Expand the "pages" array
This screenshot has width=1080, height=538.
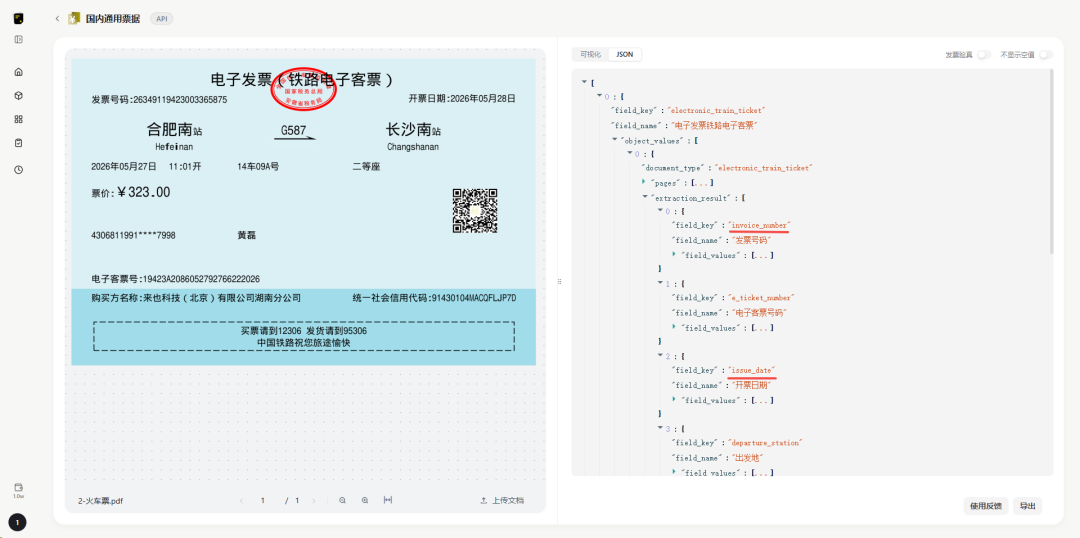point(643,183)
